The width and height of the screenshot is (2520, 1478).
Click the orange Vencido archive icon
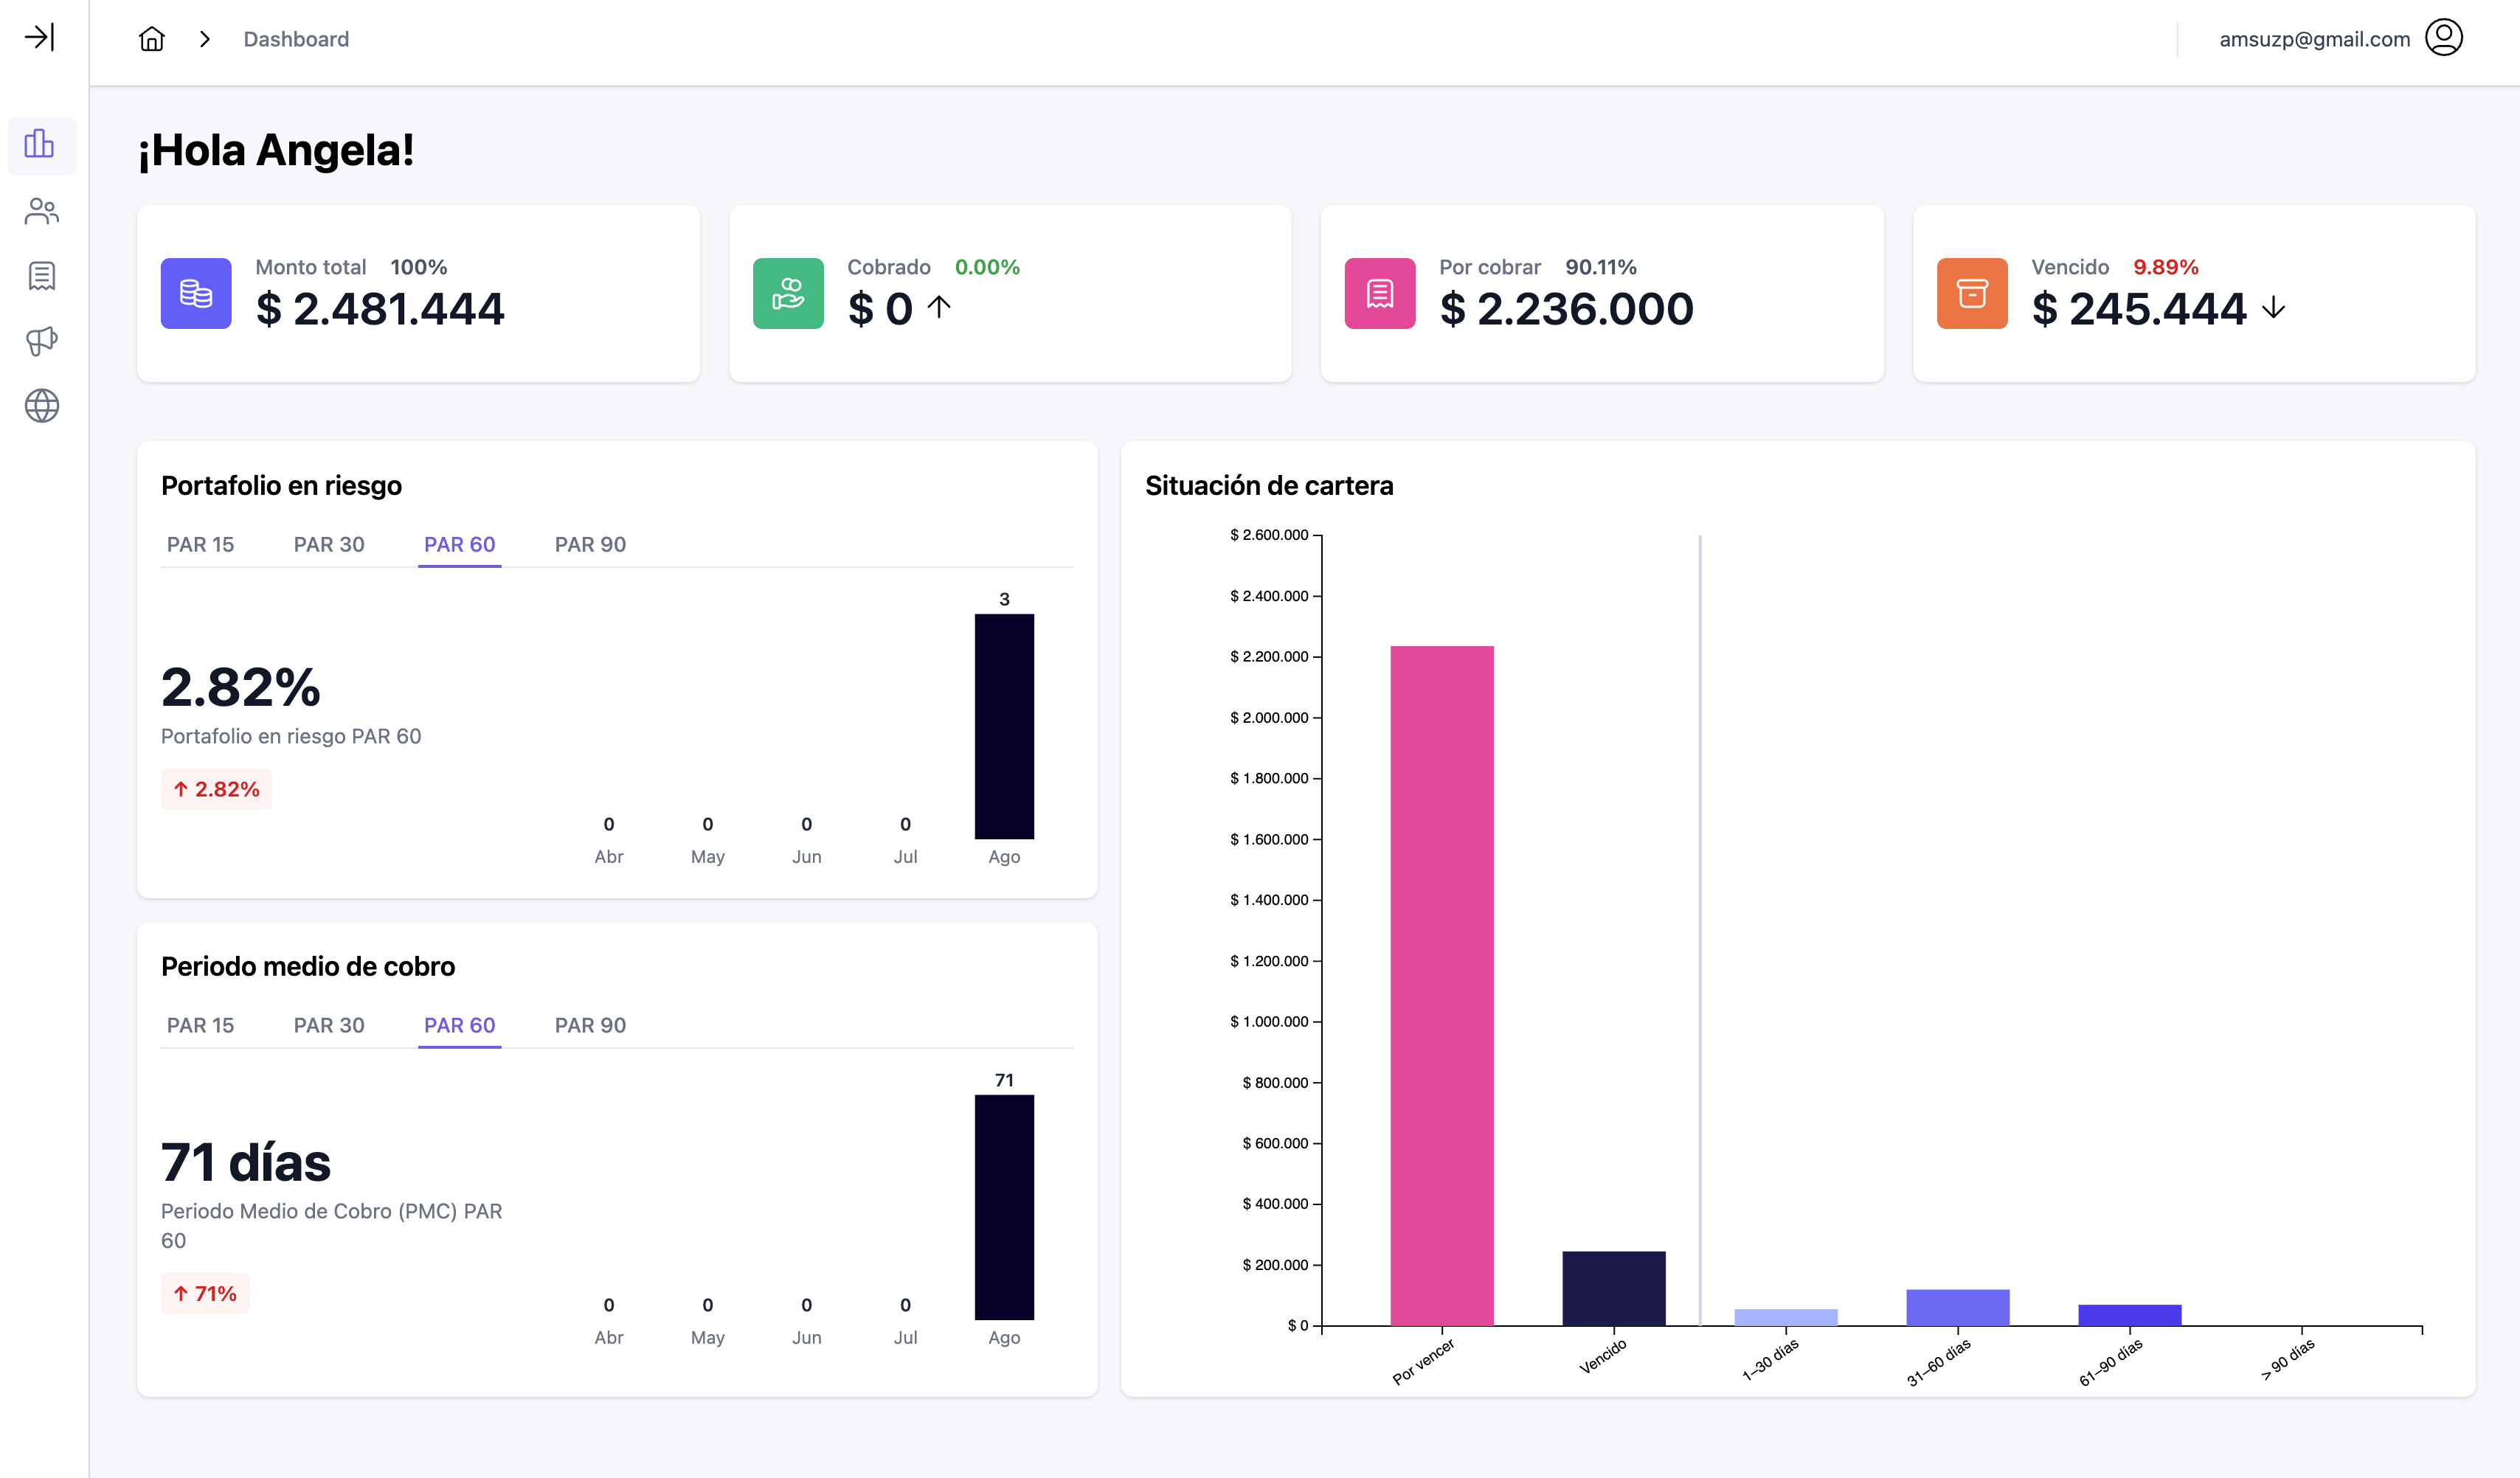click(1971, 294)
